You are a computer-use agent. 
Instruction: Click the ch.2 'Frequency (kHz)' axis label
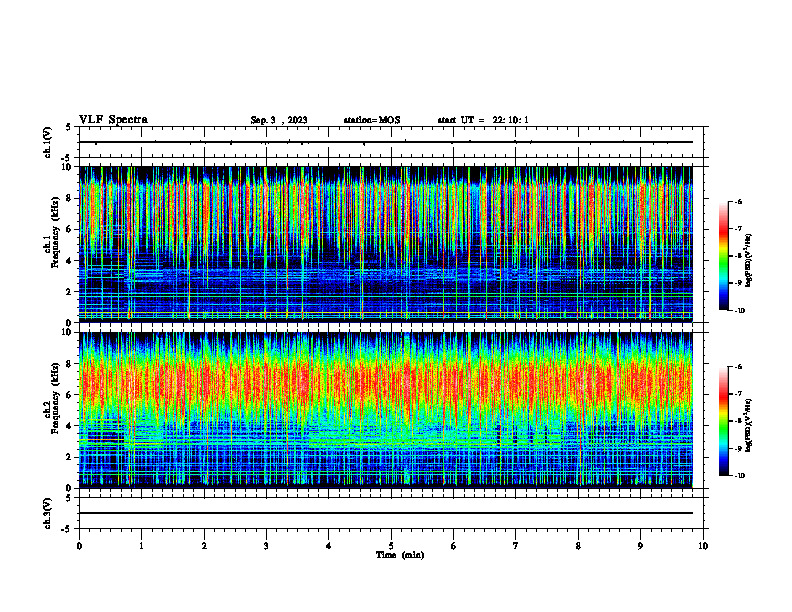click(x=55, y=398)
